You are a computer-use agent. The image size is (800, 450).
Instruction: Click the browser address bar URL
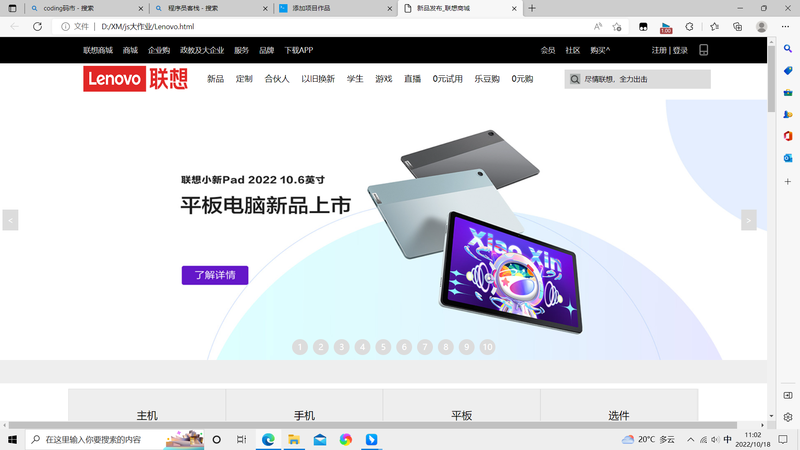[x=147, y=27]
